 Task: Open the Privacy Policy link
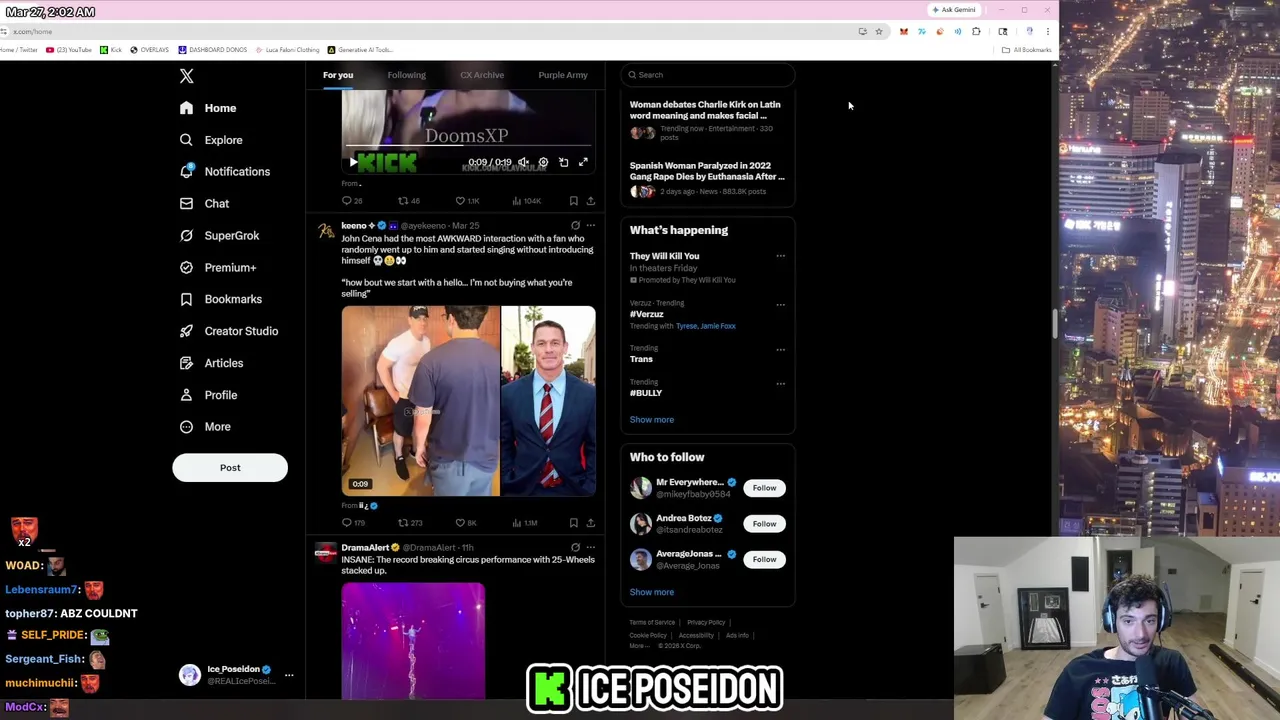[706, 623]
